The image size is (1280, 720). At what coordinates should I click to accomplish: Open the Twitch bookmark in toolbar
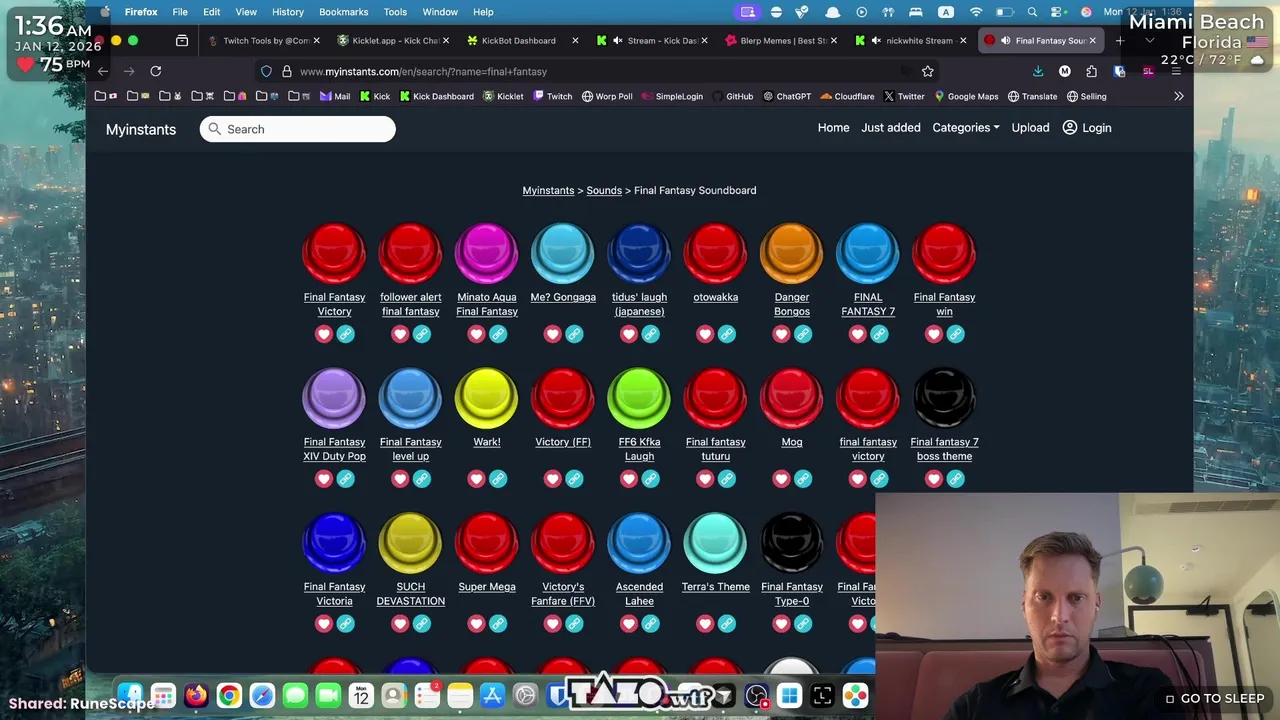pyautogui.click(x=552, y=96)
